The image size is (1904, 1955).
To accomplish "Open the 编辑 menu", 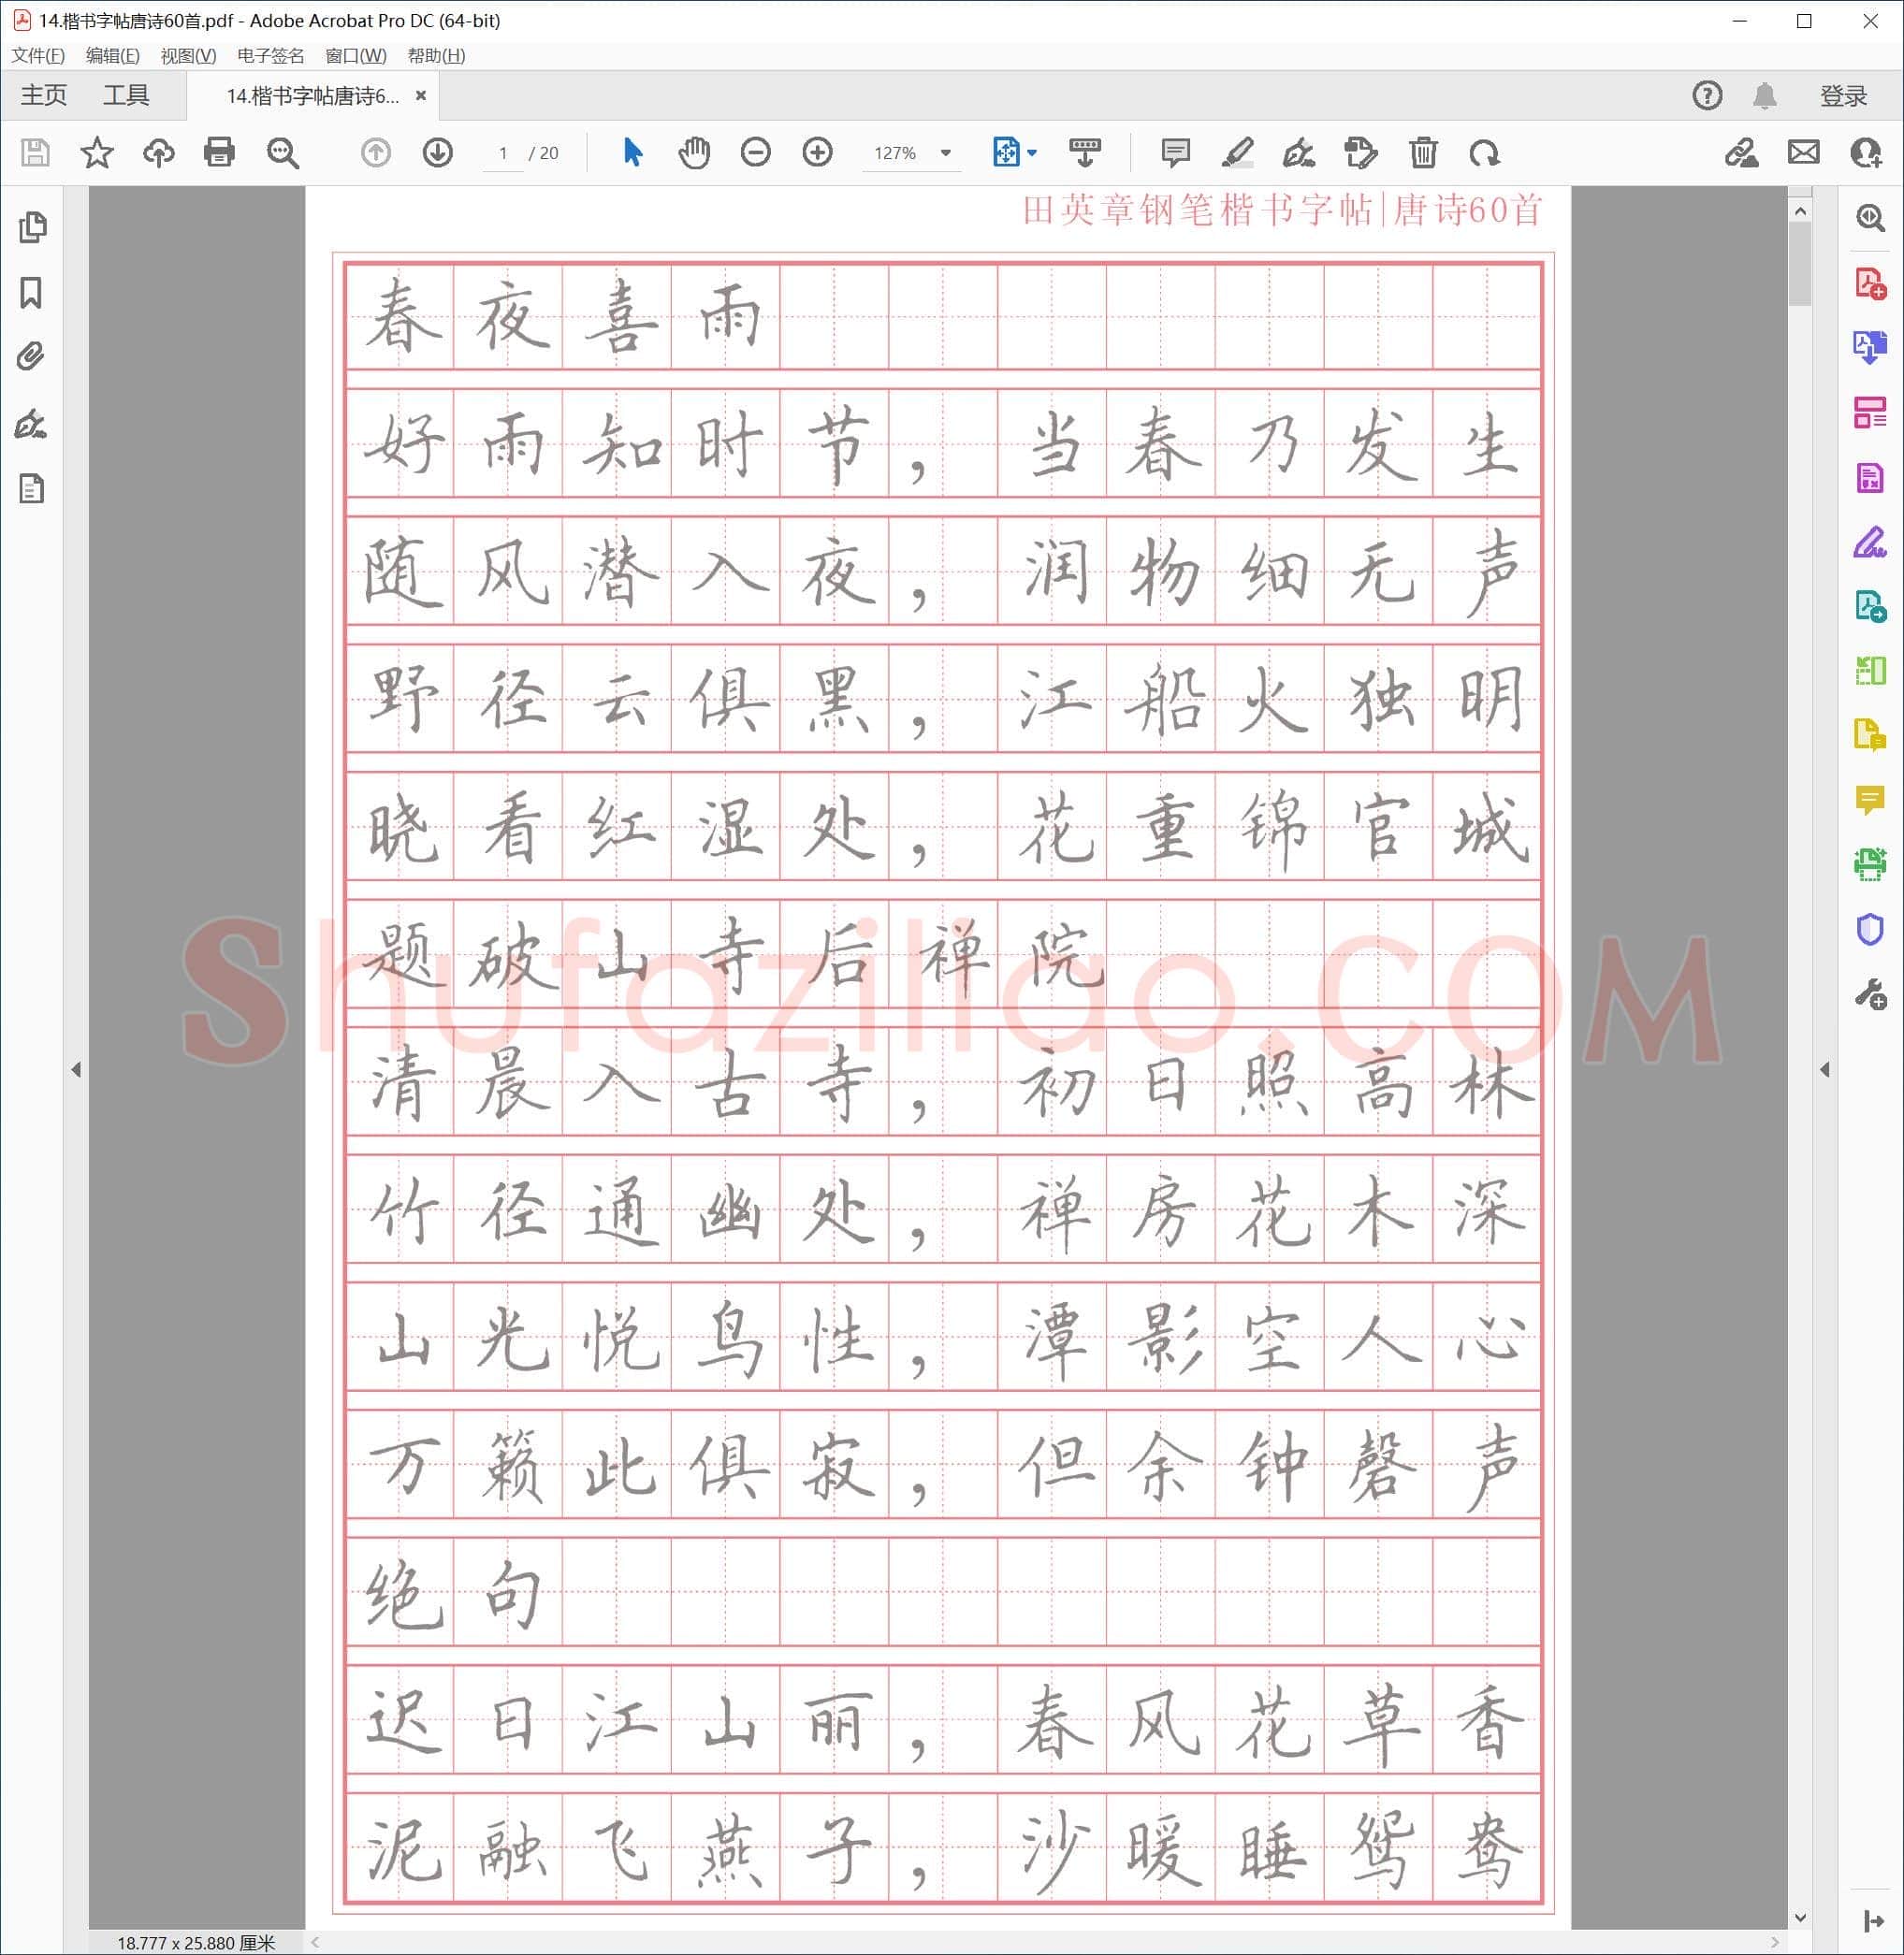I will 113,56.
